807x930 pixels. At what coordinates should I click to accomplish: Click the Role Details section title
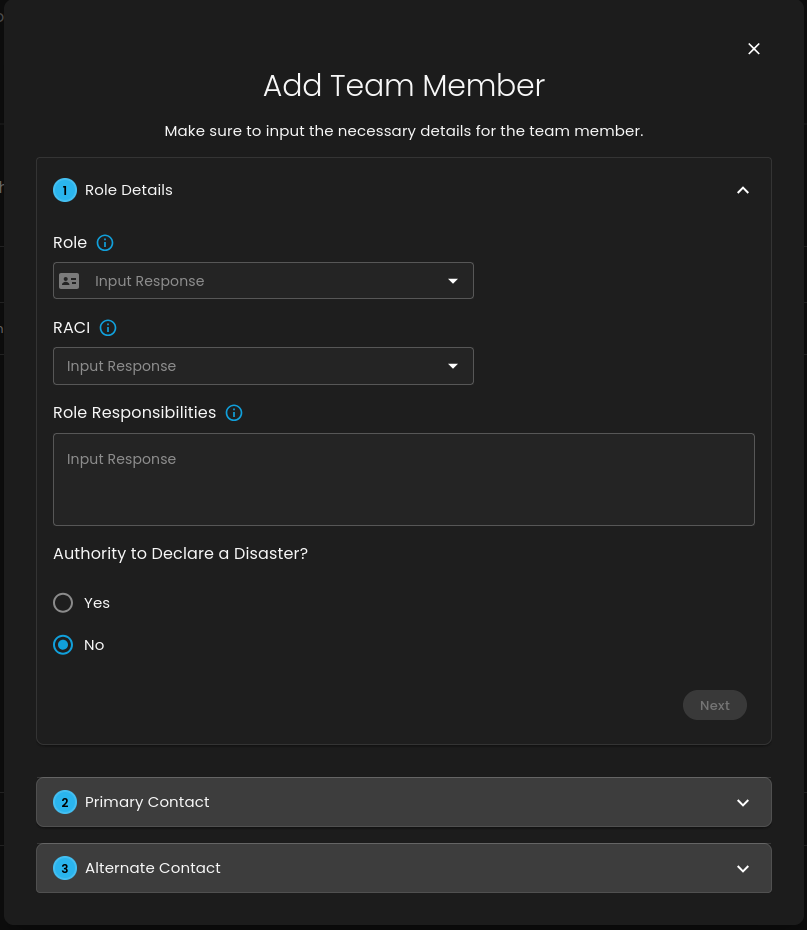[129, 190]
